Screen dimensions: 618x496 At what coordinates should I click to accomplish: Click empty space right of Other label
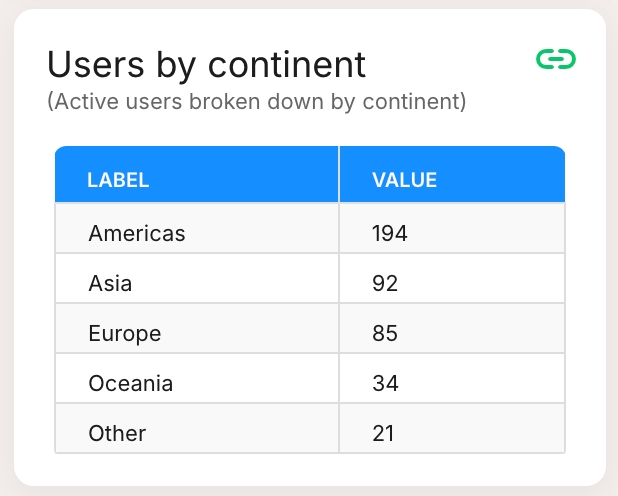tap(240, 433)
